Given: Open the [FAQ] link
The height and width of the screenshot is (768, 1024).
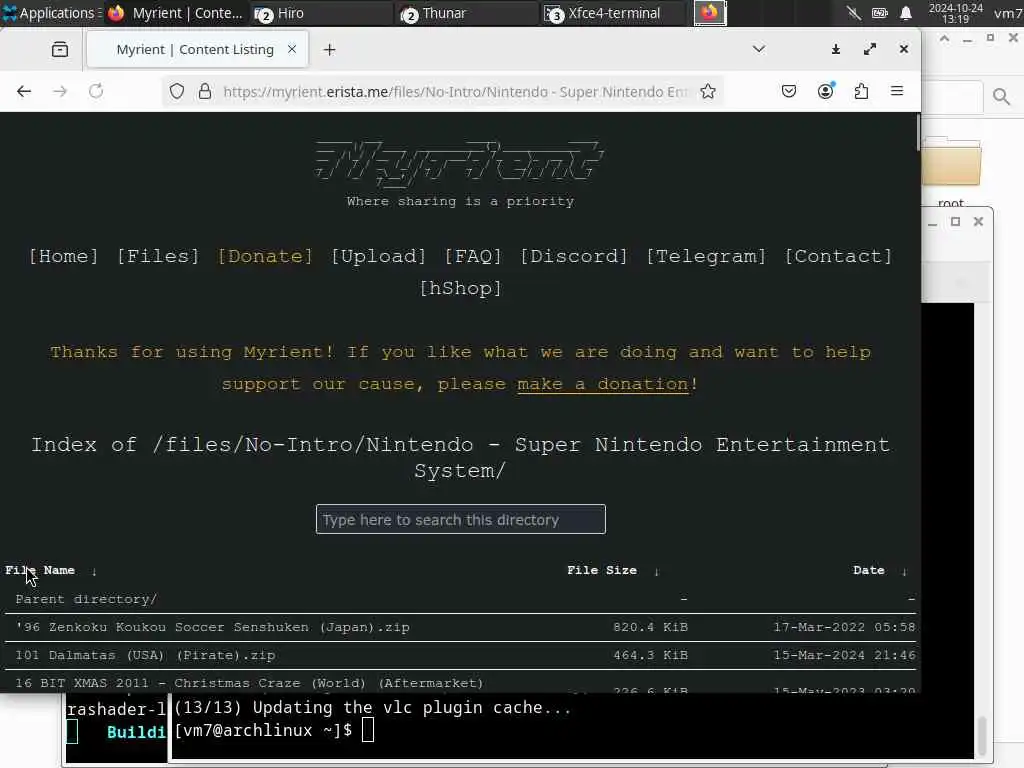Looking at the screenshot, I should (473, 256).
